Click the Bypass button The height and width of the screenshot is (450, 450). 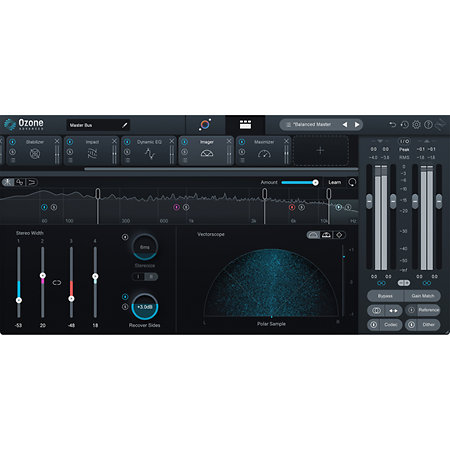click(385, 296)
